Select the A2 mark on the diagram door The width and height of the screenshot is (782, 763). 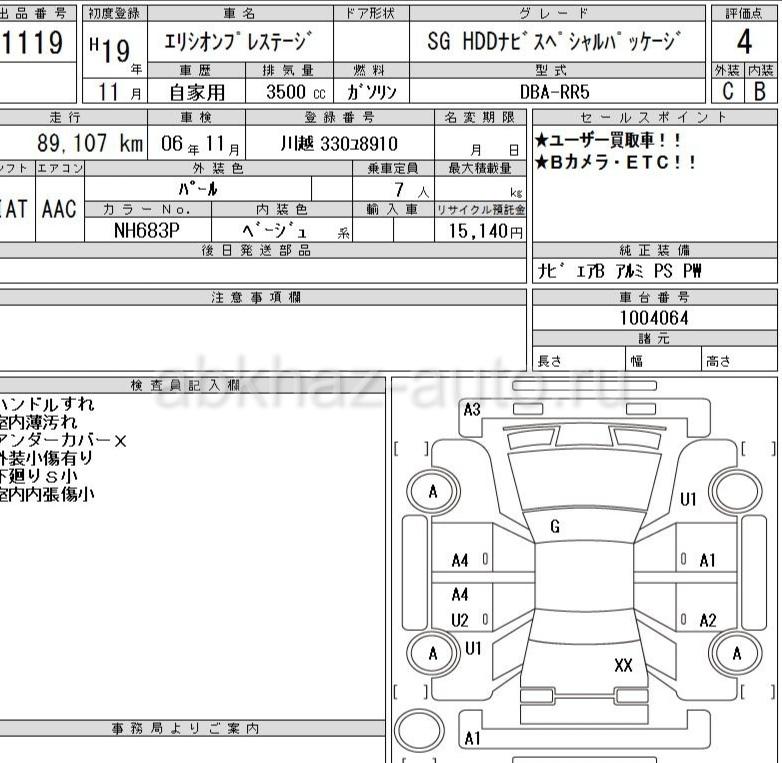coord(708,620)
